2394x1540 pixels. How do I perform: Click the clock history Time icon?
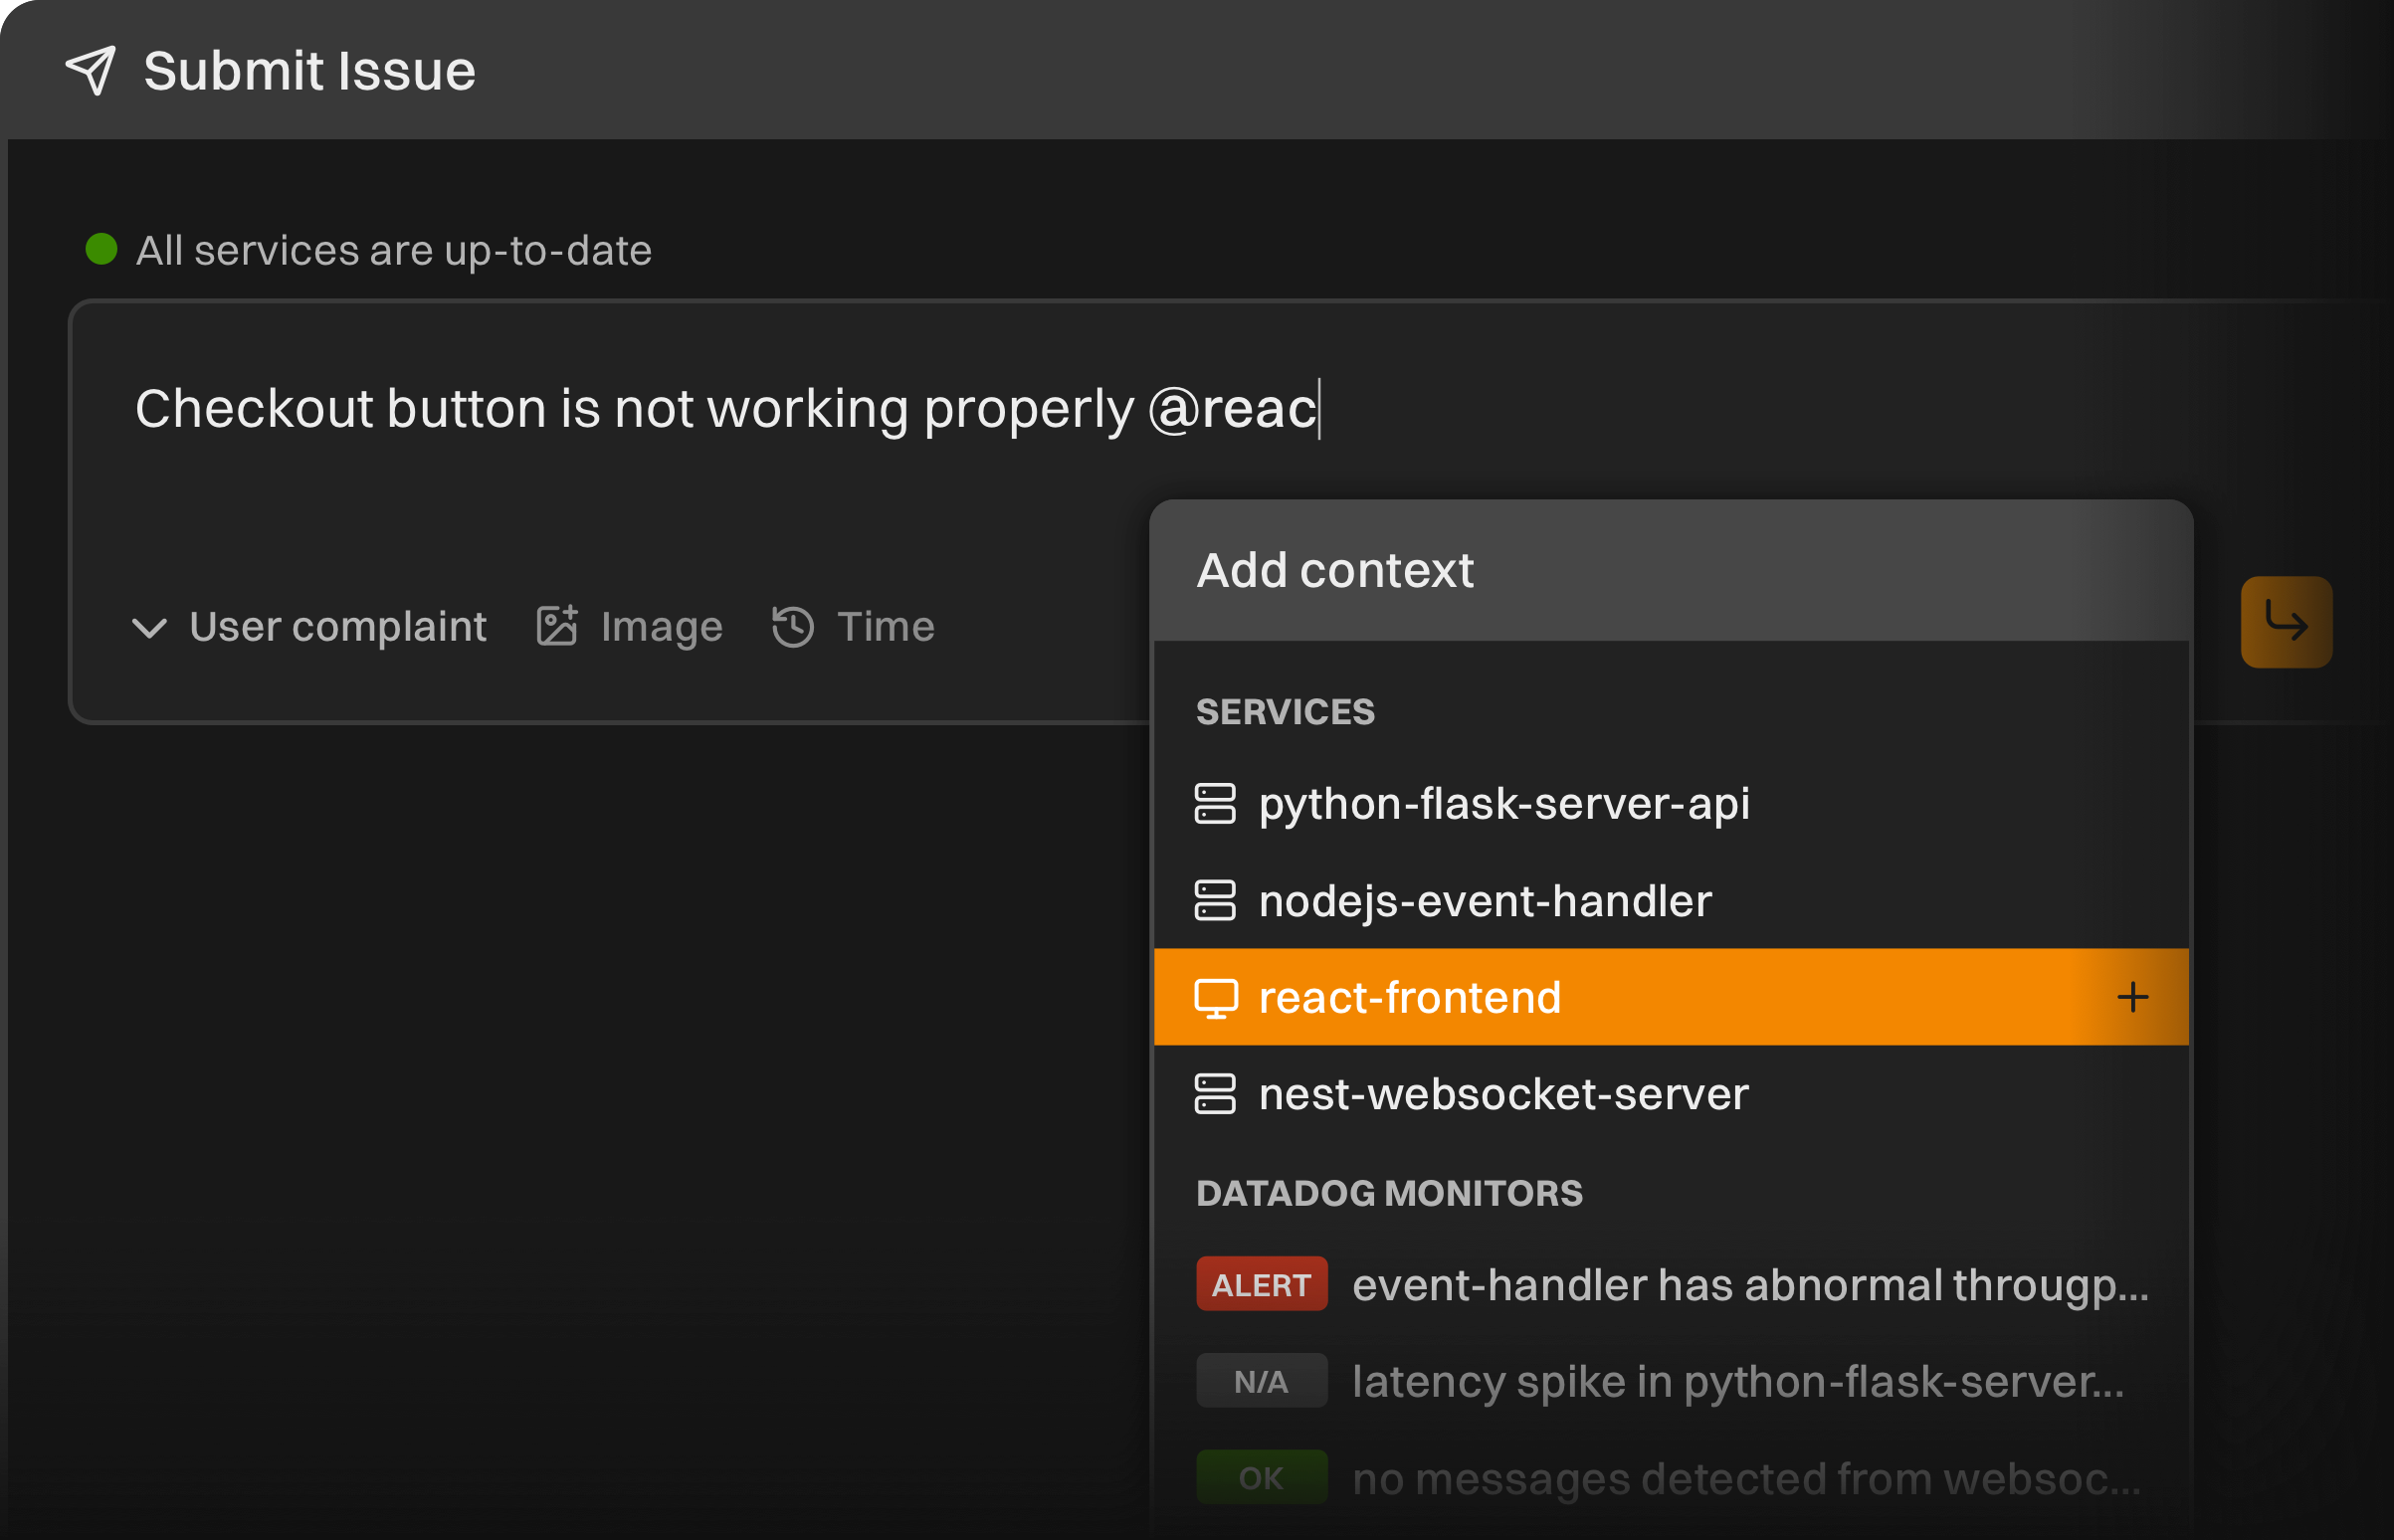point(793,627)
